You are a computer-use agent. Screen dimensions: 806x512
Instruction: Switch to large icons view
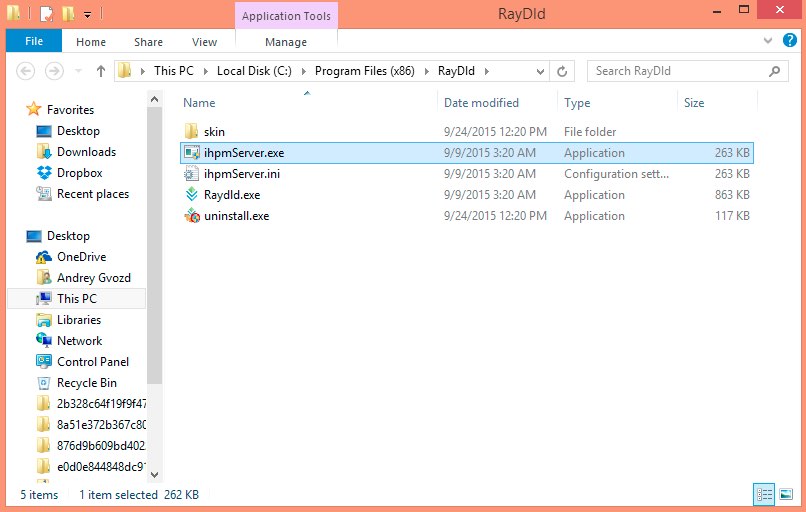(786, 494)
